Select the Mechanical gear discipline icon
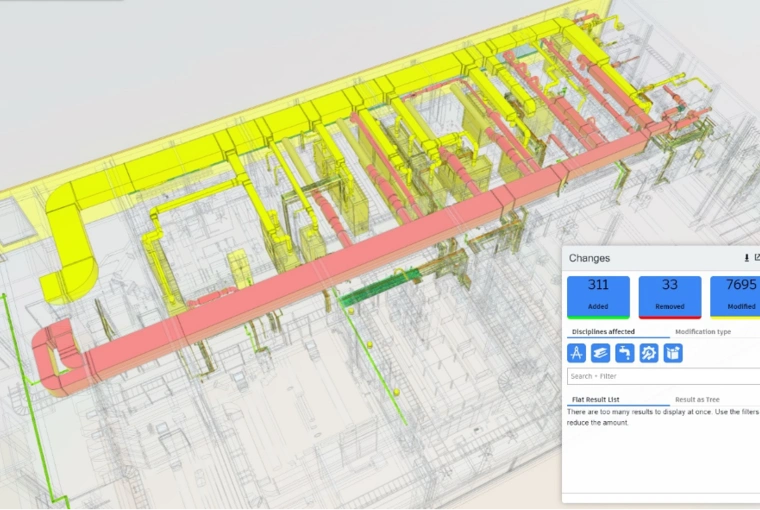This screenshot has height=510, width=760. [648, 352]
